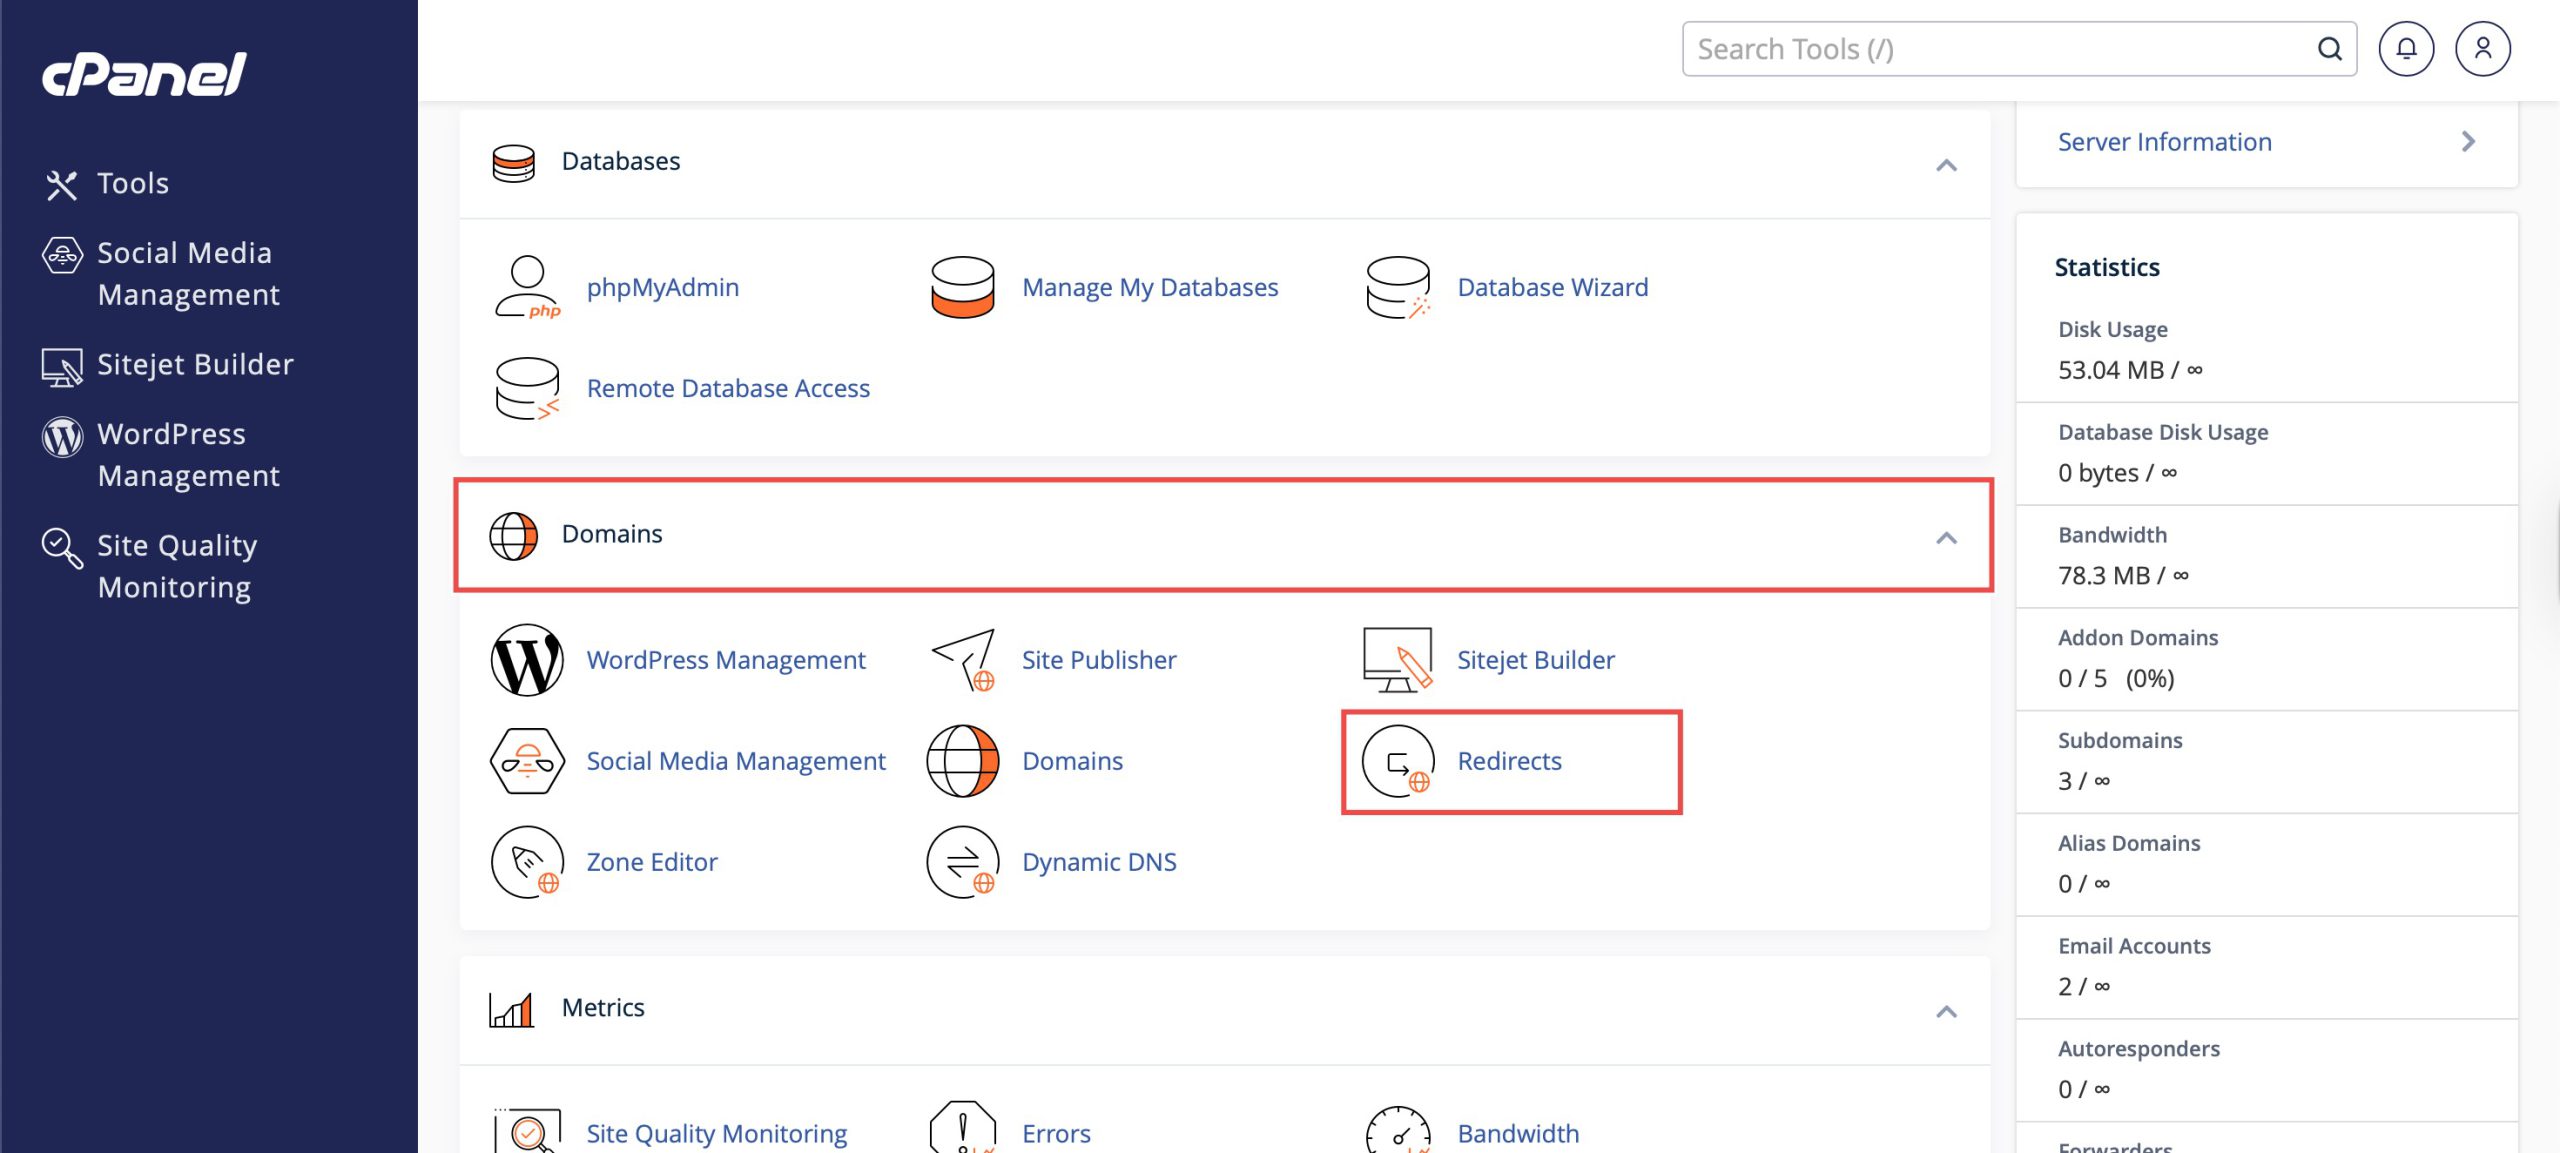This screenshot has width=2560, height=1153.
Task: Open Manage My Databases link
Action: tap(1150, 288)
